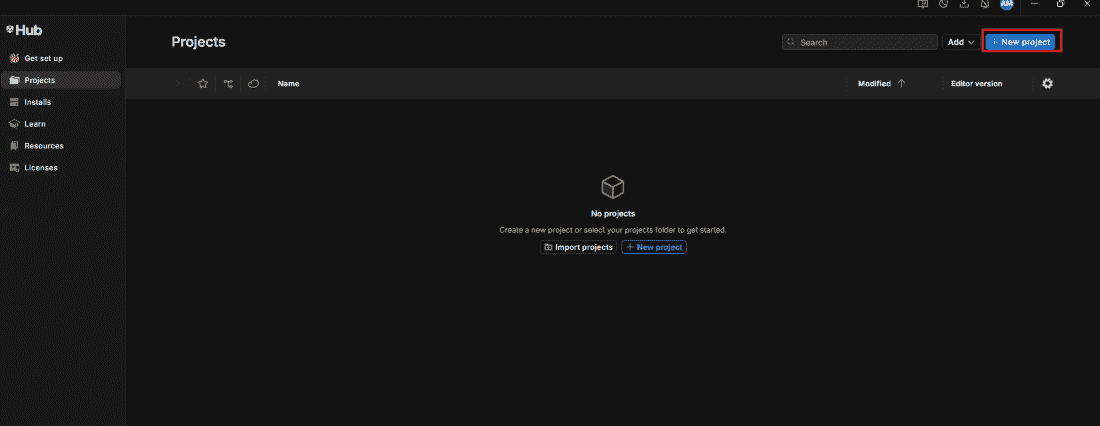Click the favorites star column header
The image size is (1100, 426).
203,84
